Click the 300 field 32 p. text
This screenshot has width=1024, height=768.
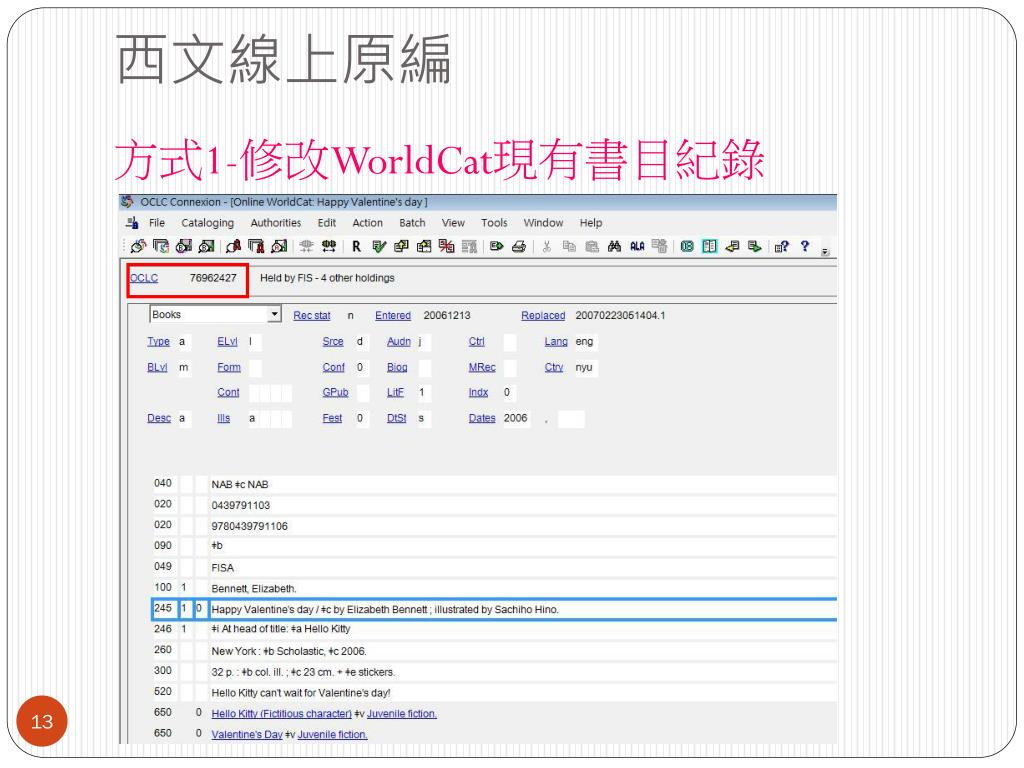coord(303,672)
